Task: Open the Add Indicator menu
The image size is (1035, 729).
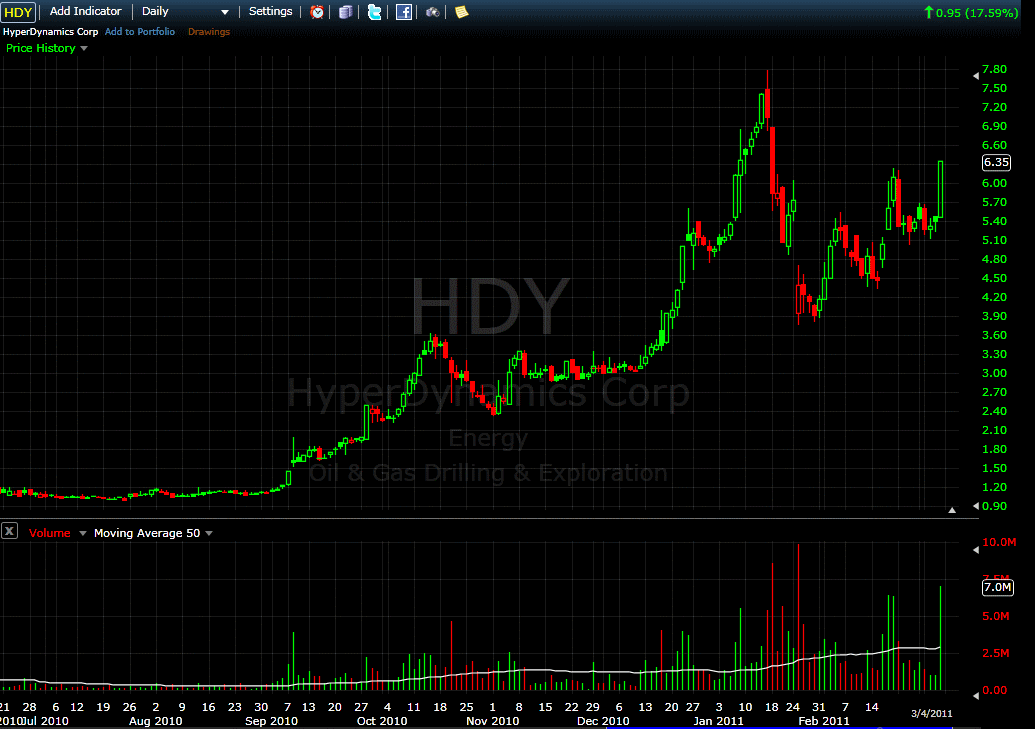Action: point(86,11)
